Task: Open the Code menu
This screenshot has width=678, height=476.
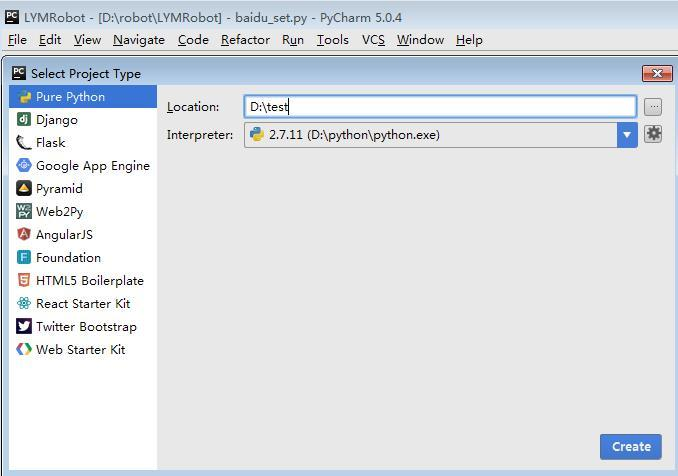Action: click(x=193, y=40)
